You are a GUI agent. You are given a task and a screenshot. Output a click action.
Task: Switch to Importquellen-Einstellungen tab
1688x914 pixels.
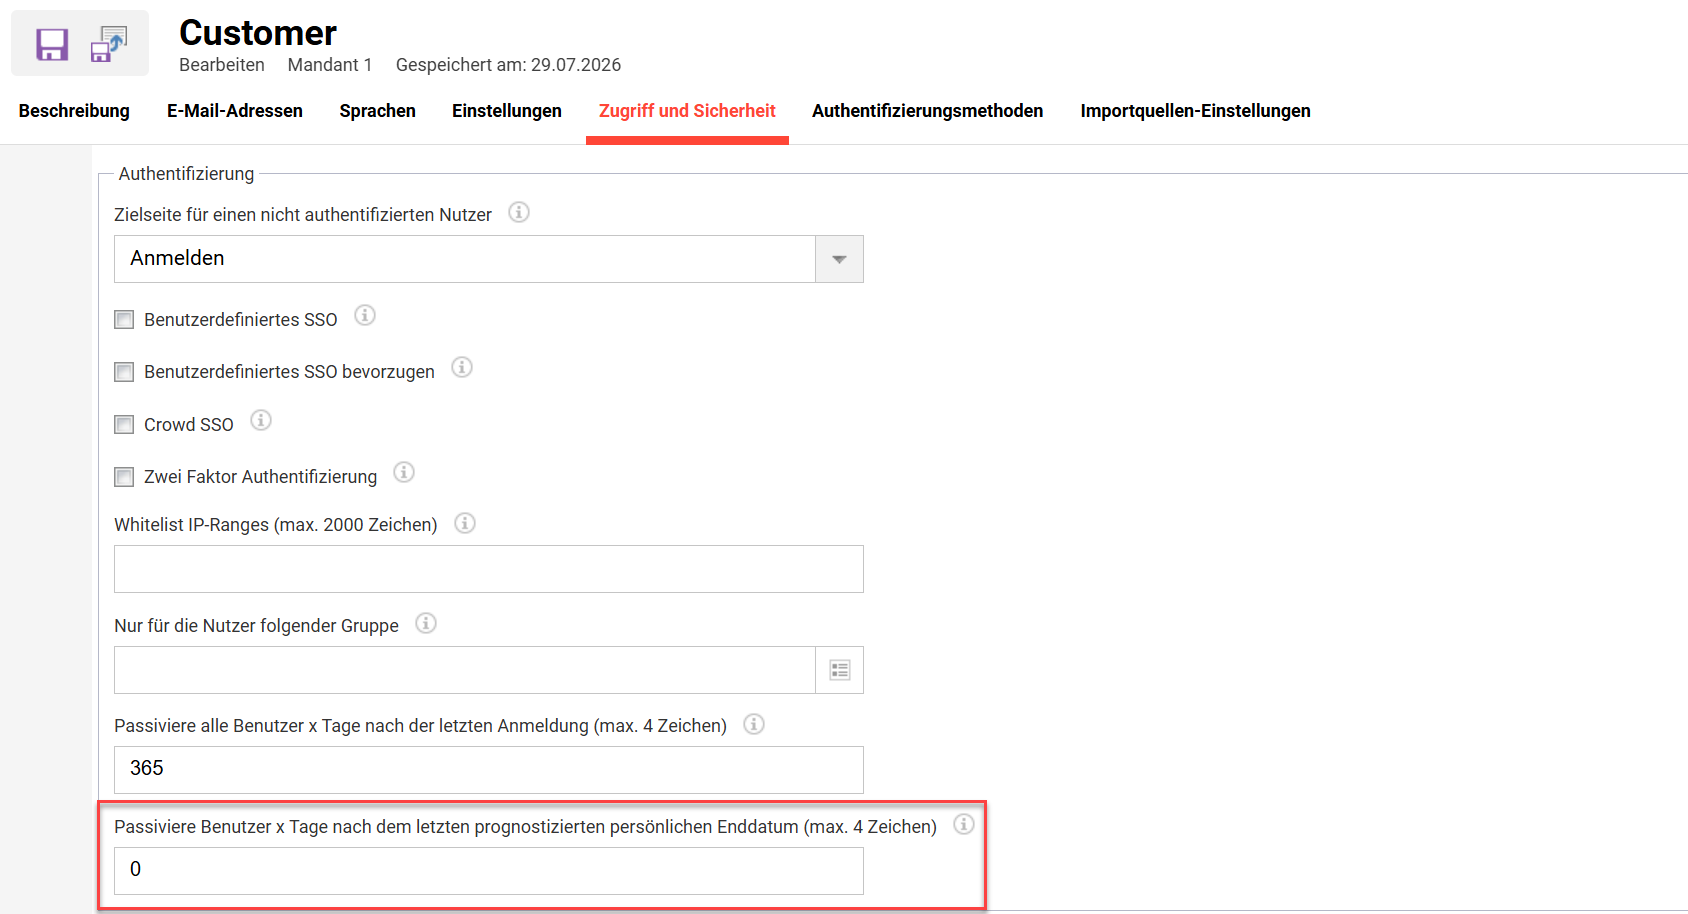click(1195, 111)
